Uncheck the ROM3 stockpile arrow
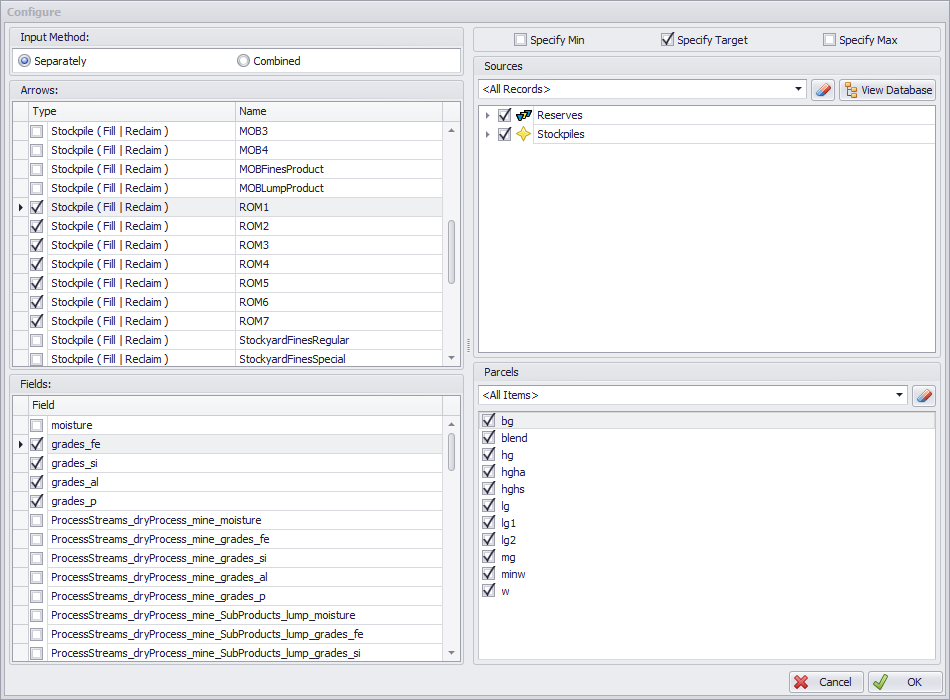 (37, 245)
